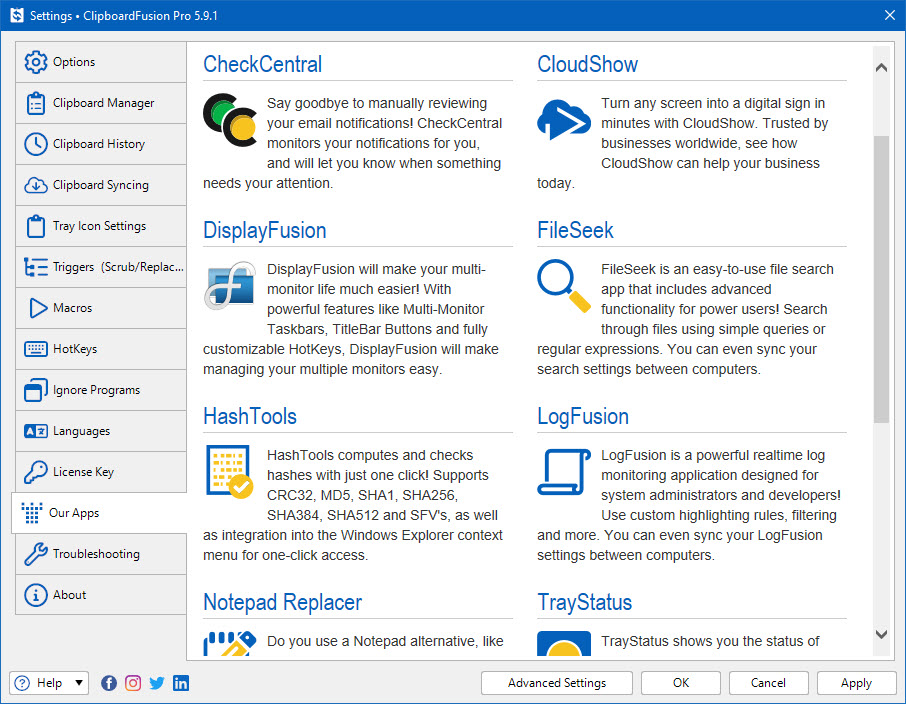This screenshot has width=906, height=704.
Task: Close the Settings window
Action: (890, 16)
